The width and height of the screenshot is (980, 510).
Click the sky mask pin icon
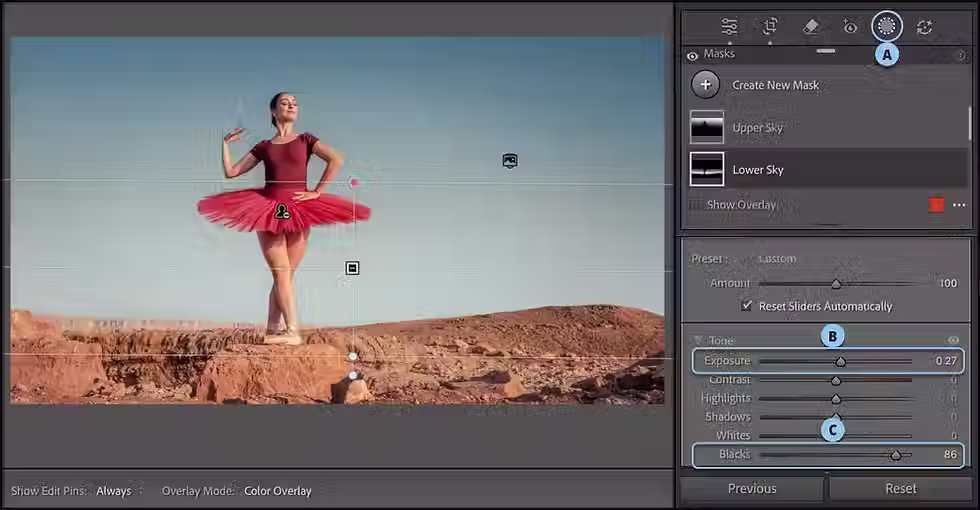pyautogui.click(x=510, y=161)
